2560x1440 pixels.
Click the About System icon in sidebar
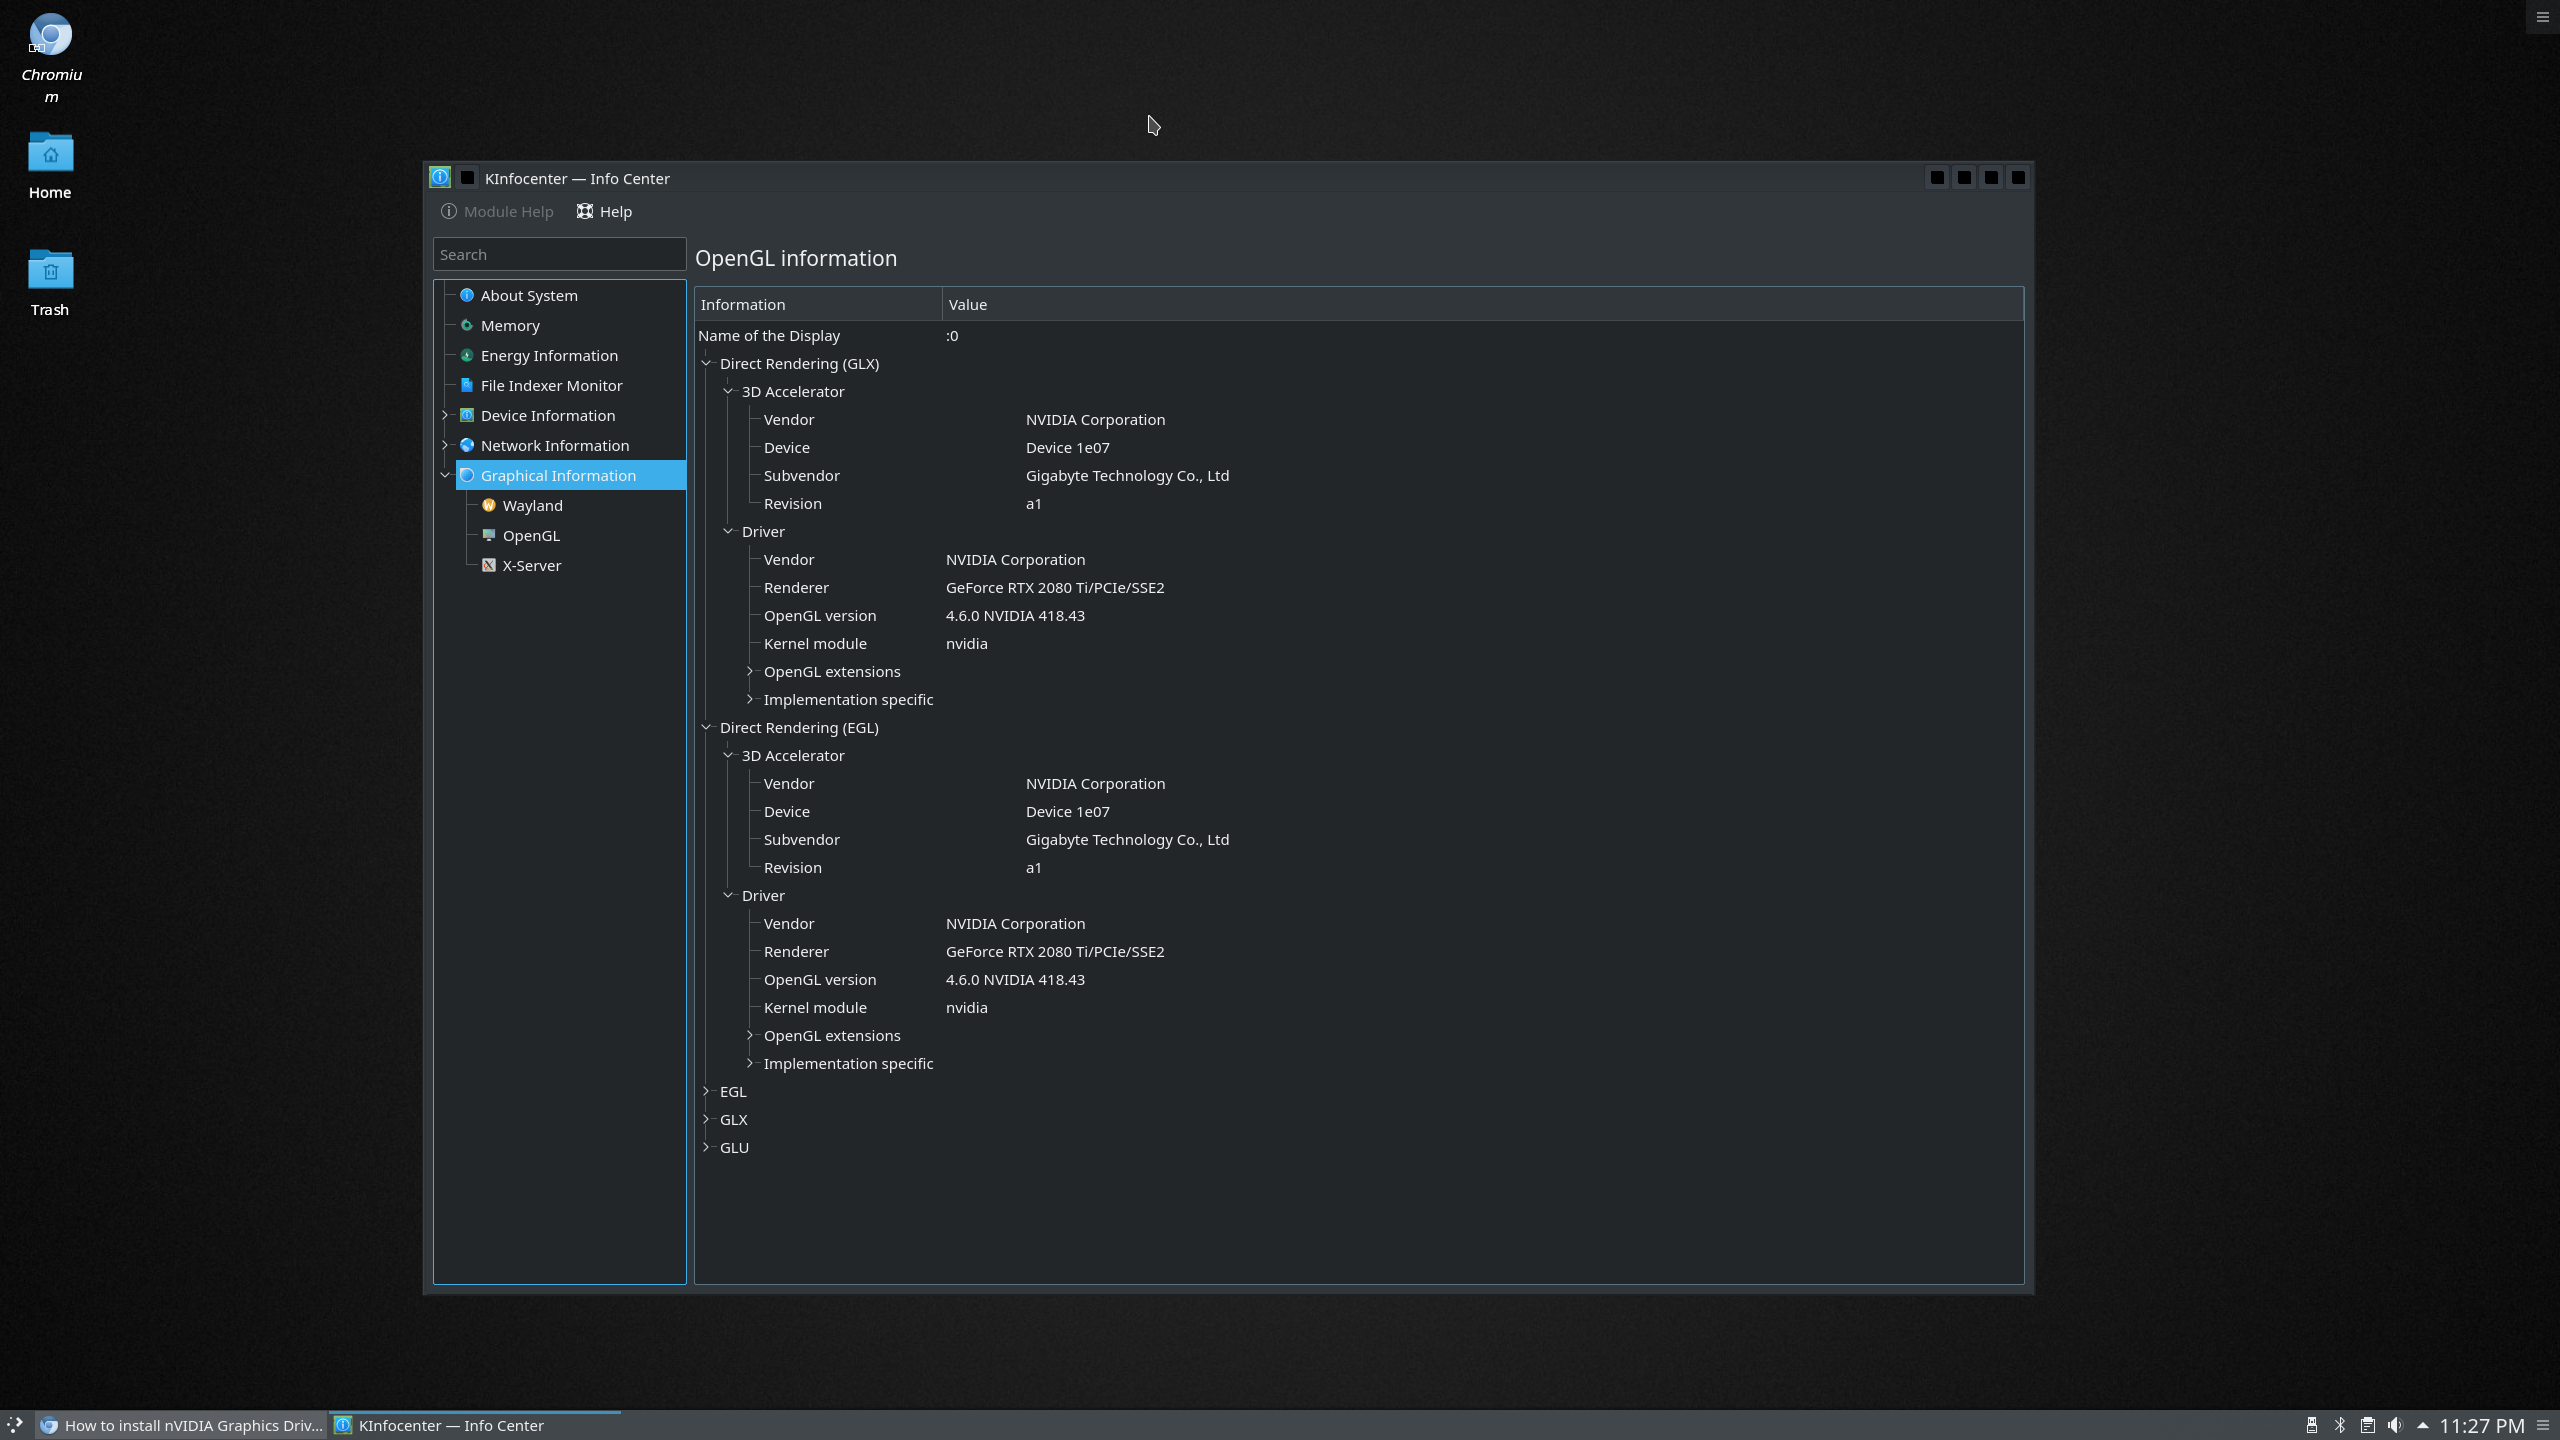(467, 295)
